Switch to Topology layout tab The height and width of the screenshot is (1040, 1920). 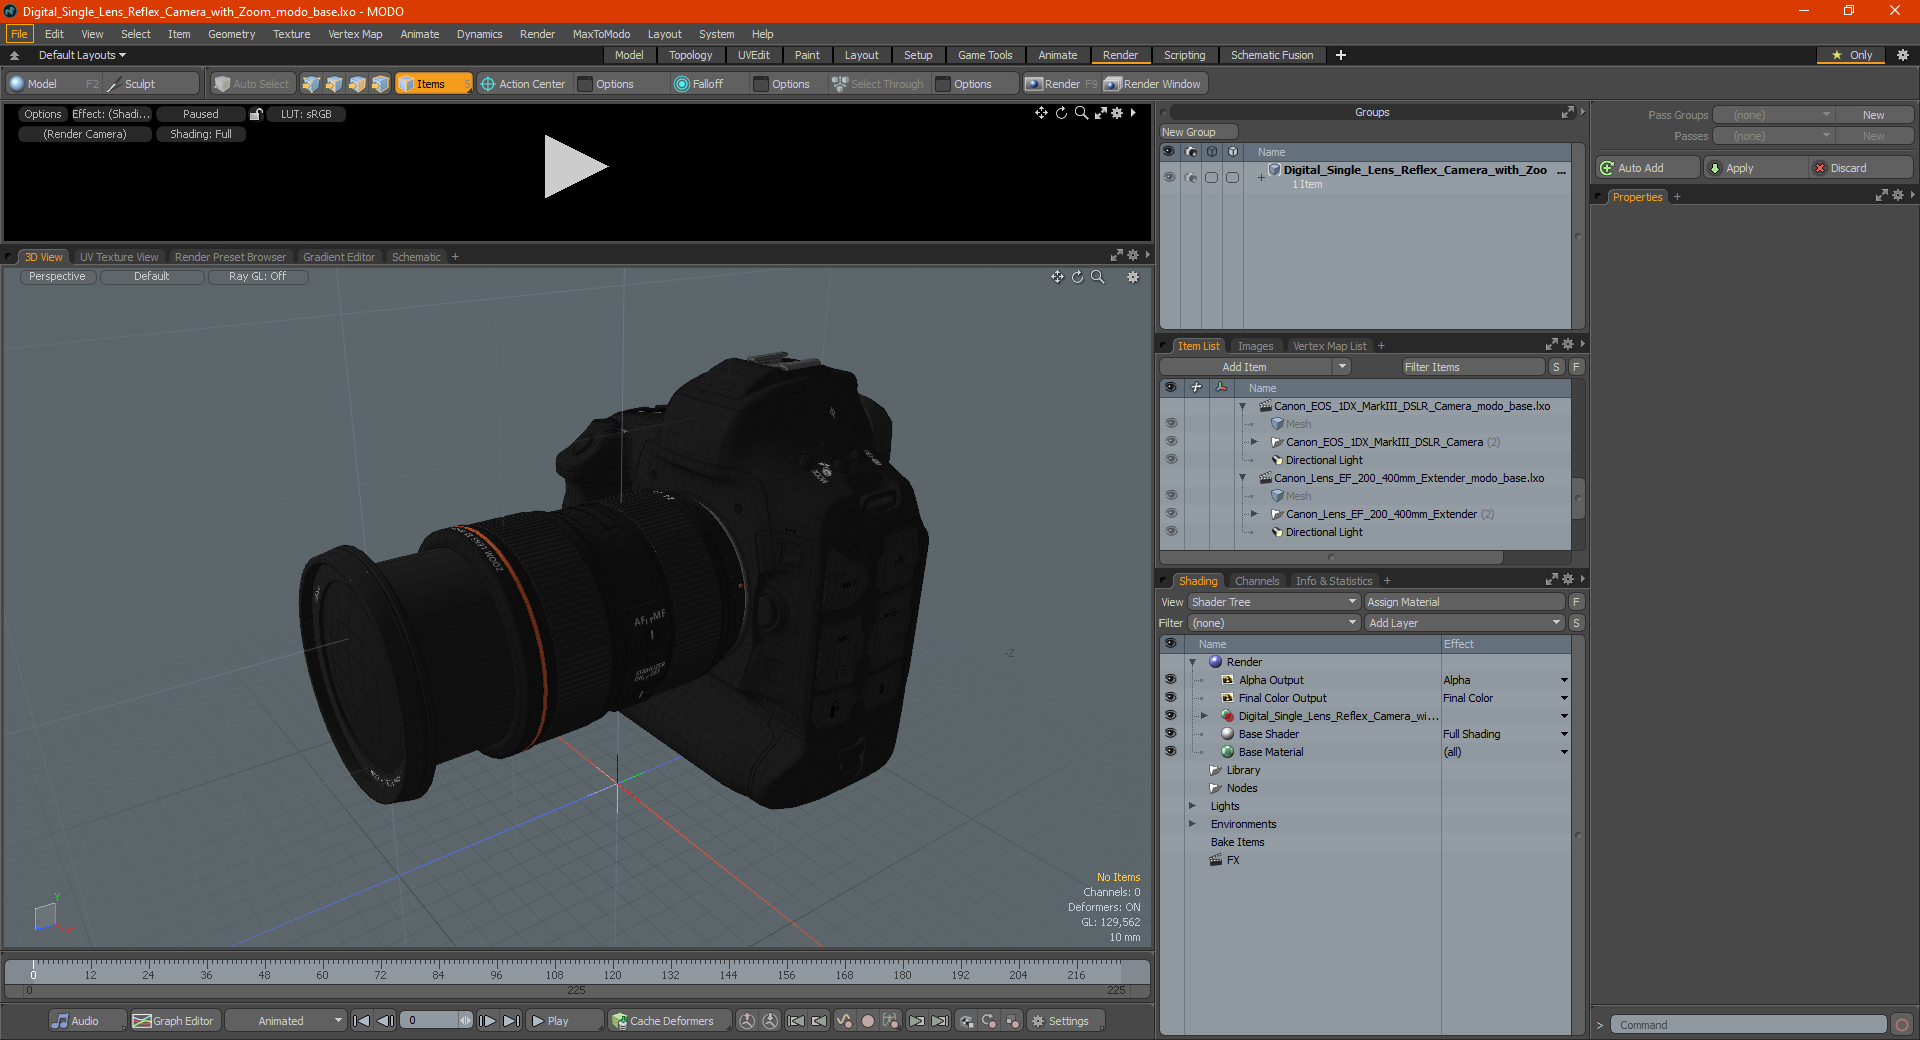click(690, 55)
